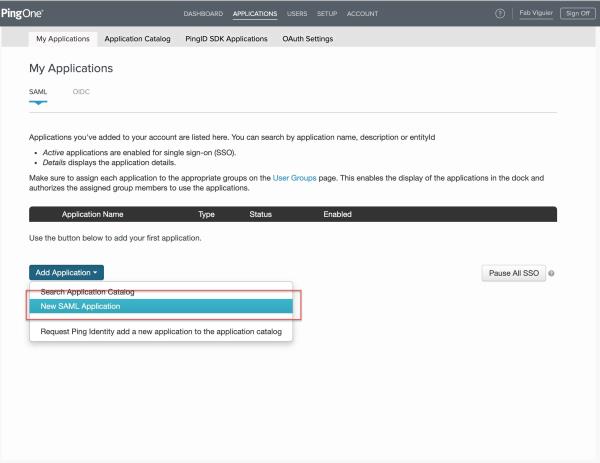The width and height of the screenshot is (600, 463).
Task: Go to the USERS section
Action: point(297,13)
